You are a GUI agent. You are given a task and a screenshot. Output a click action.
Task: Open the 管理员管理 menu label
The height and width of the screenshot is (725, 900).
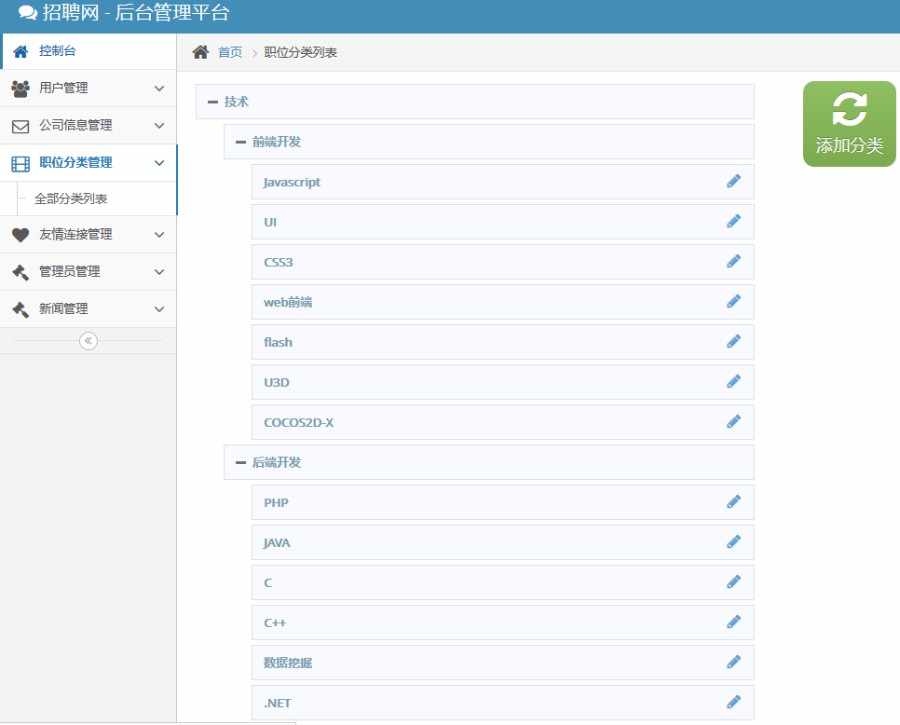(69, 272)
